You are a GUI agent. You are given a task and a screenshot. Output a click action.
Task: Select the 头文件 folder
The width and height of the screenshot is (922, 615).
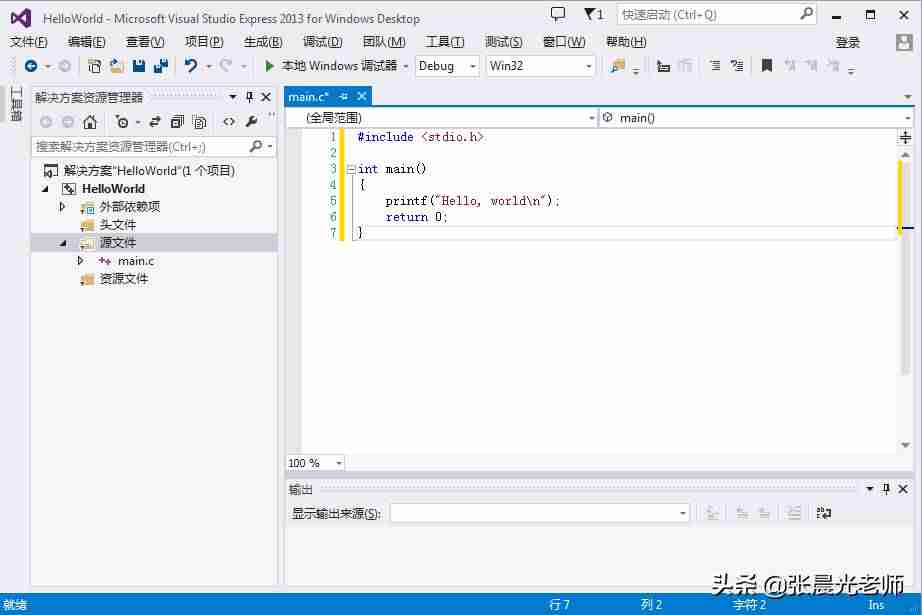[118, 225]
